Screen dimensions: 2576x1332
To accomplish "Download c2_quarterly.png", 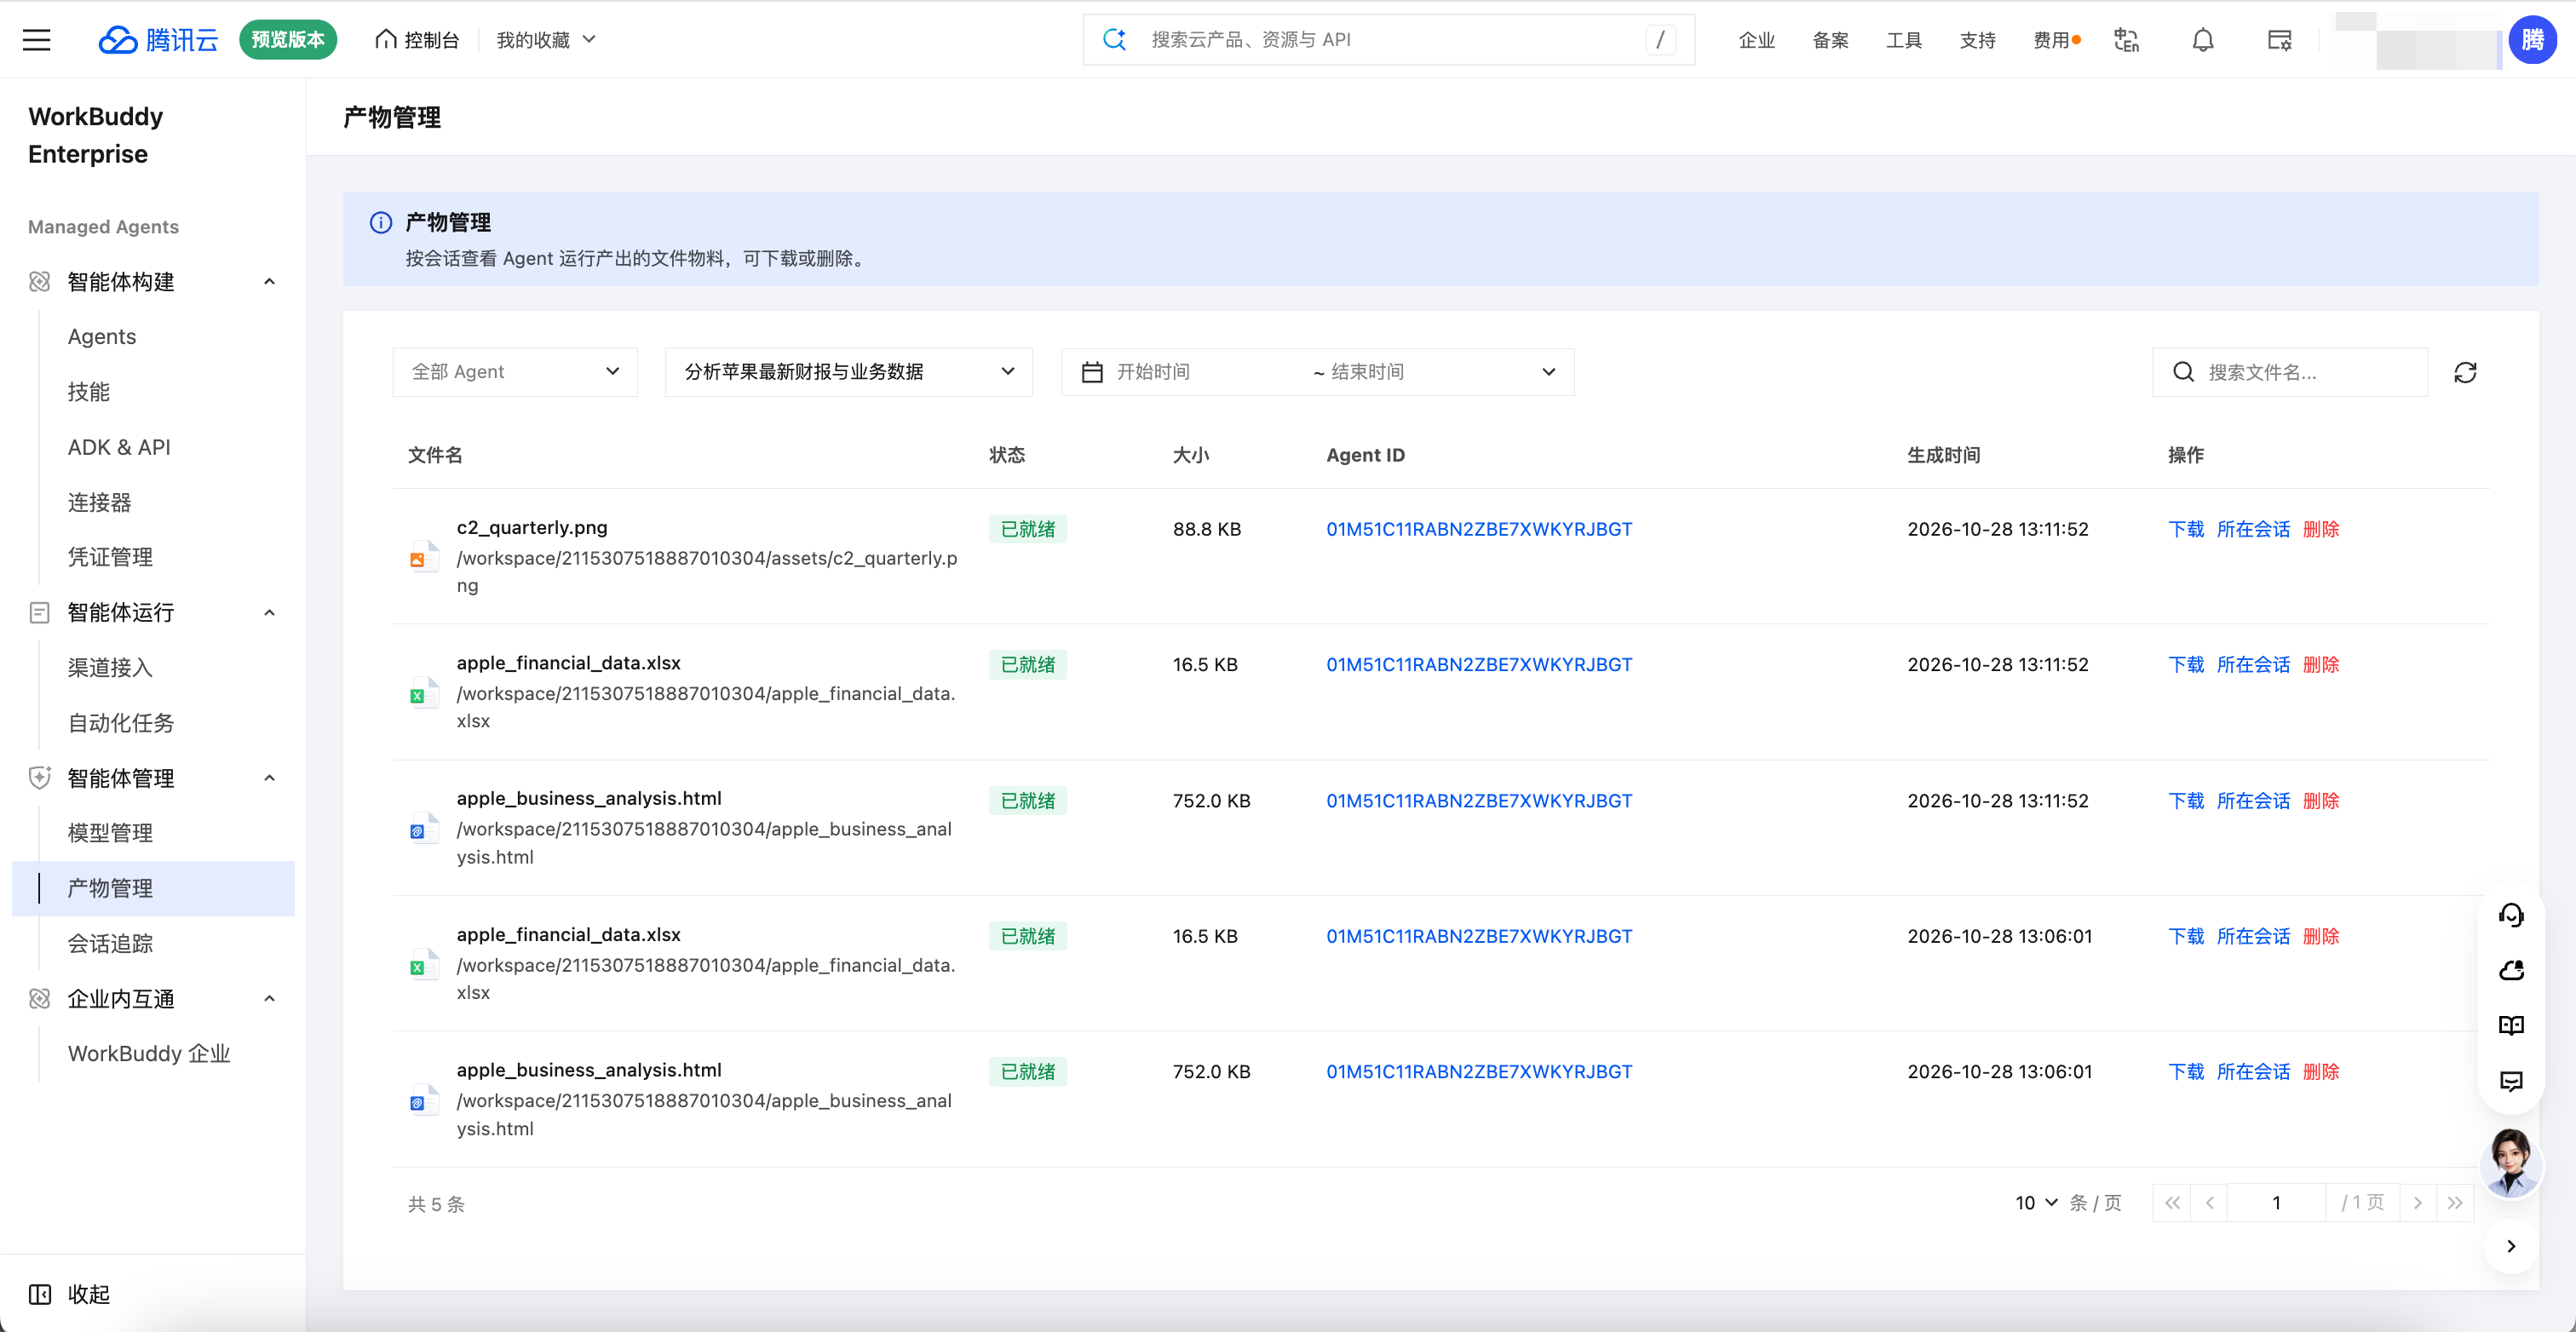I will (2185, 529).
